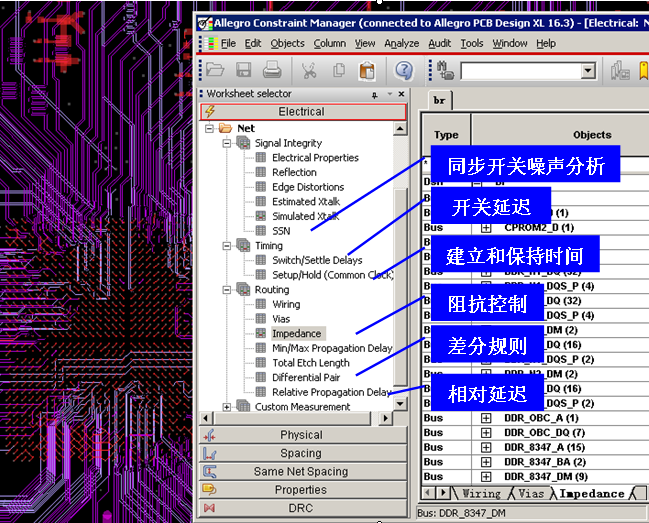Open the Wiring worksheet in tree

click(286, 304)
